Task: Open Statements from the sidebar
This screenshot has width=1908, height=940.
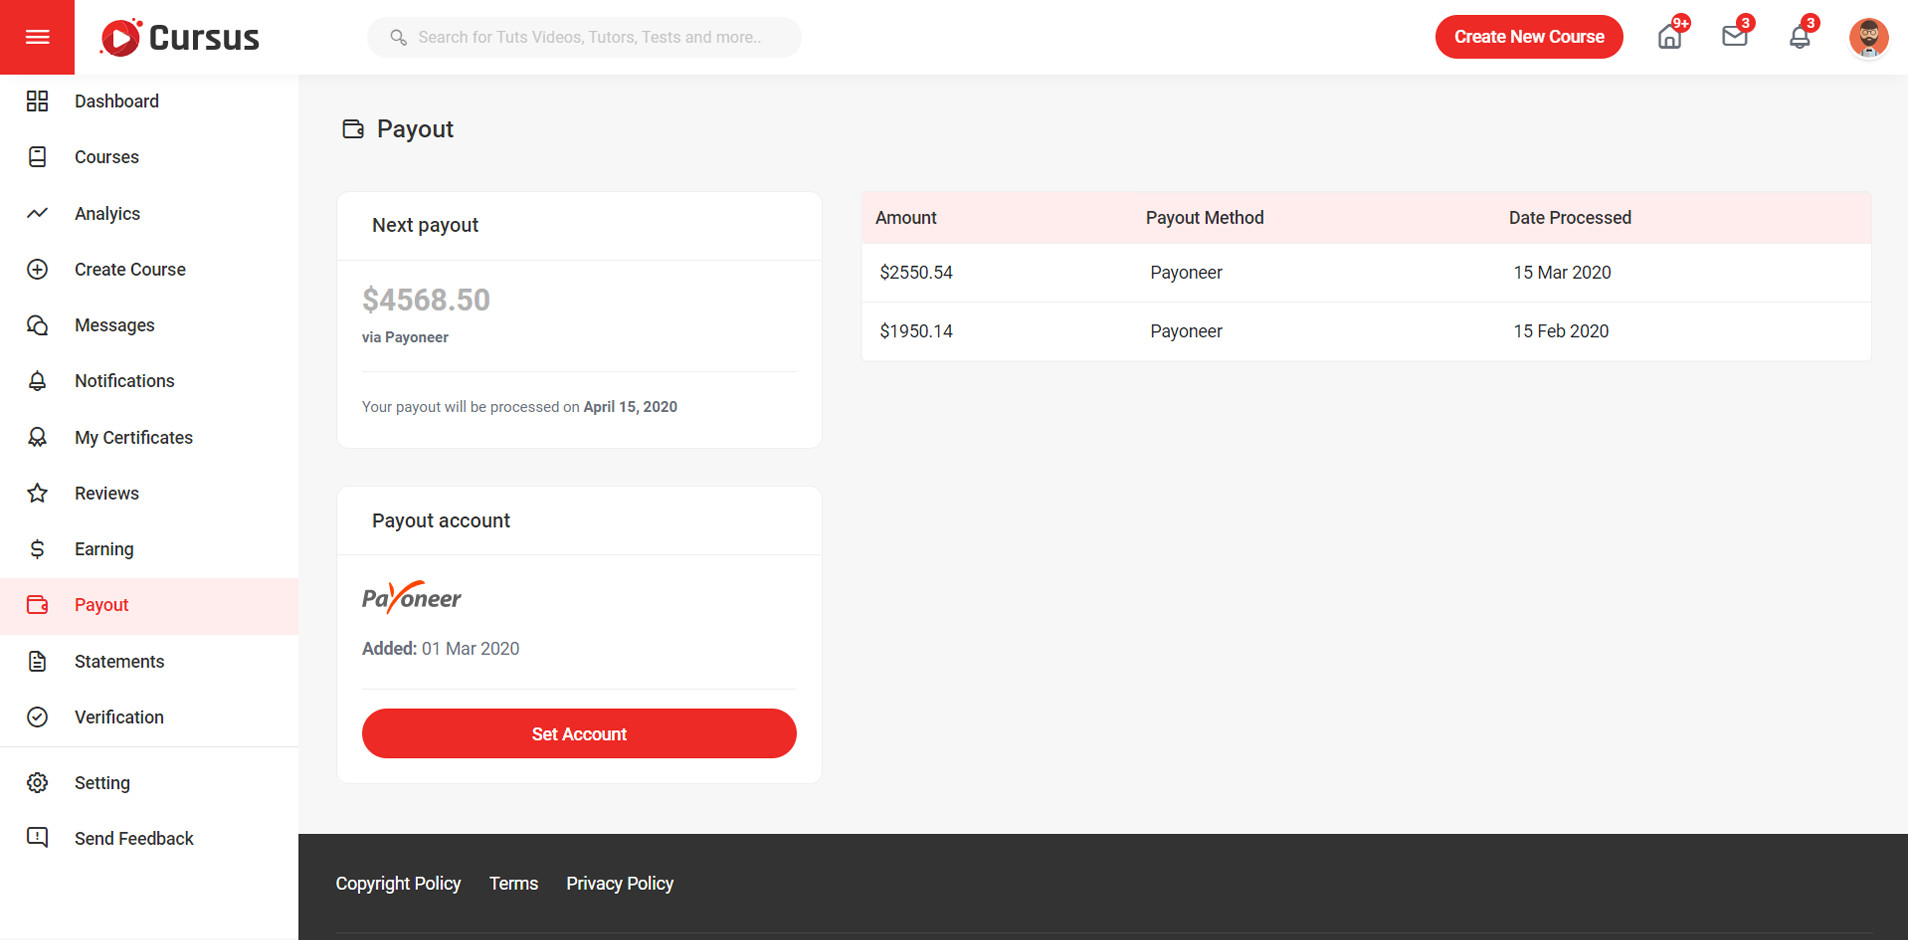Action: click(x=119, y=662)
